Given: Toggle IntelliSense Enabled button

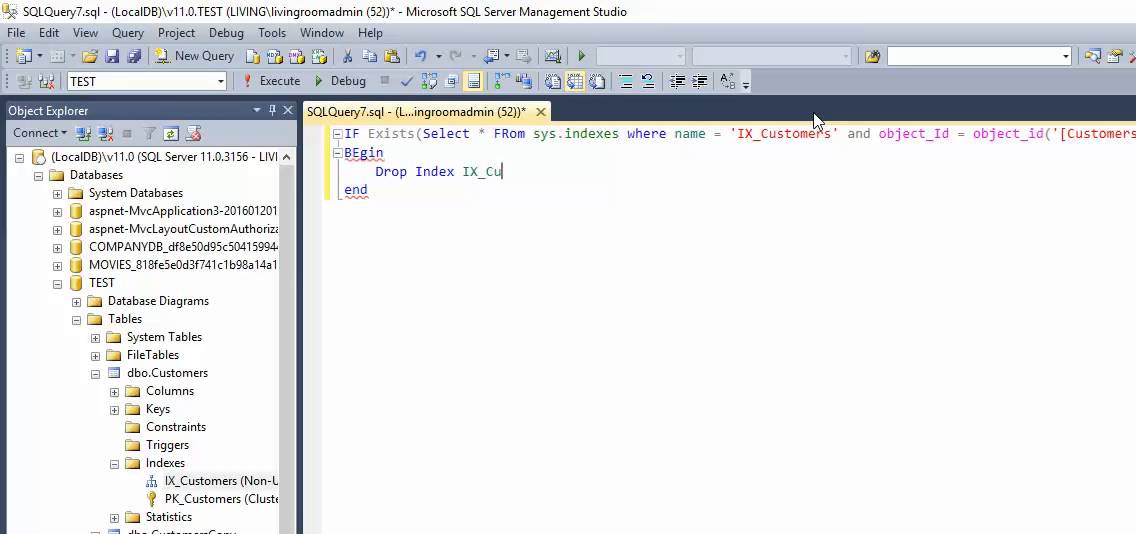Looking at the screenshot, I should [473, 81].
